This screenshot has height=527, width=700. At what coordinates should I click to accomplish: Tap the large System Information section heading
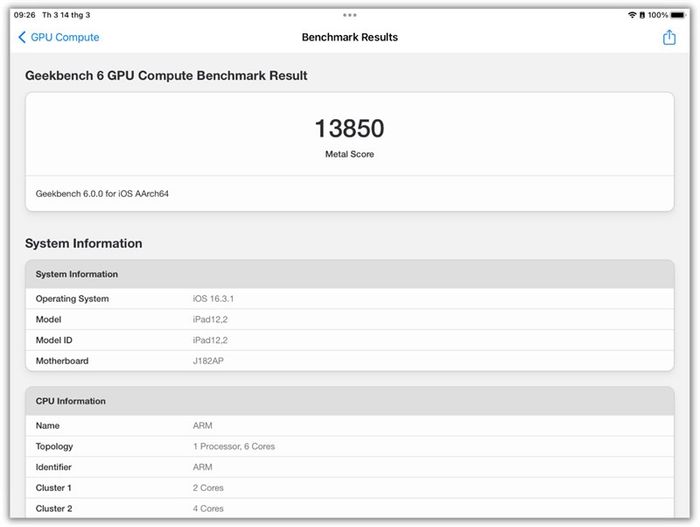pos(83,243)
